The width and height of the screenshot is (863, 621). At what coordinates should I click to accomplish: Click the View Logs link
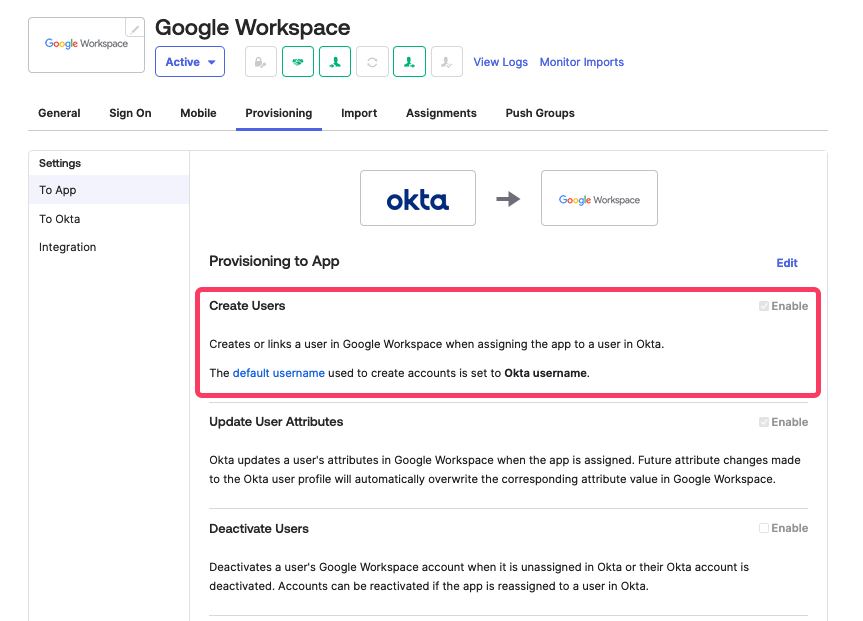point(500,62)
